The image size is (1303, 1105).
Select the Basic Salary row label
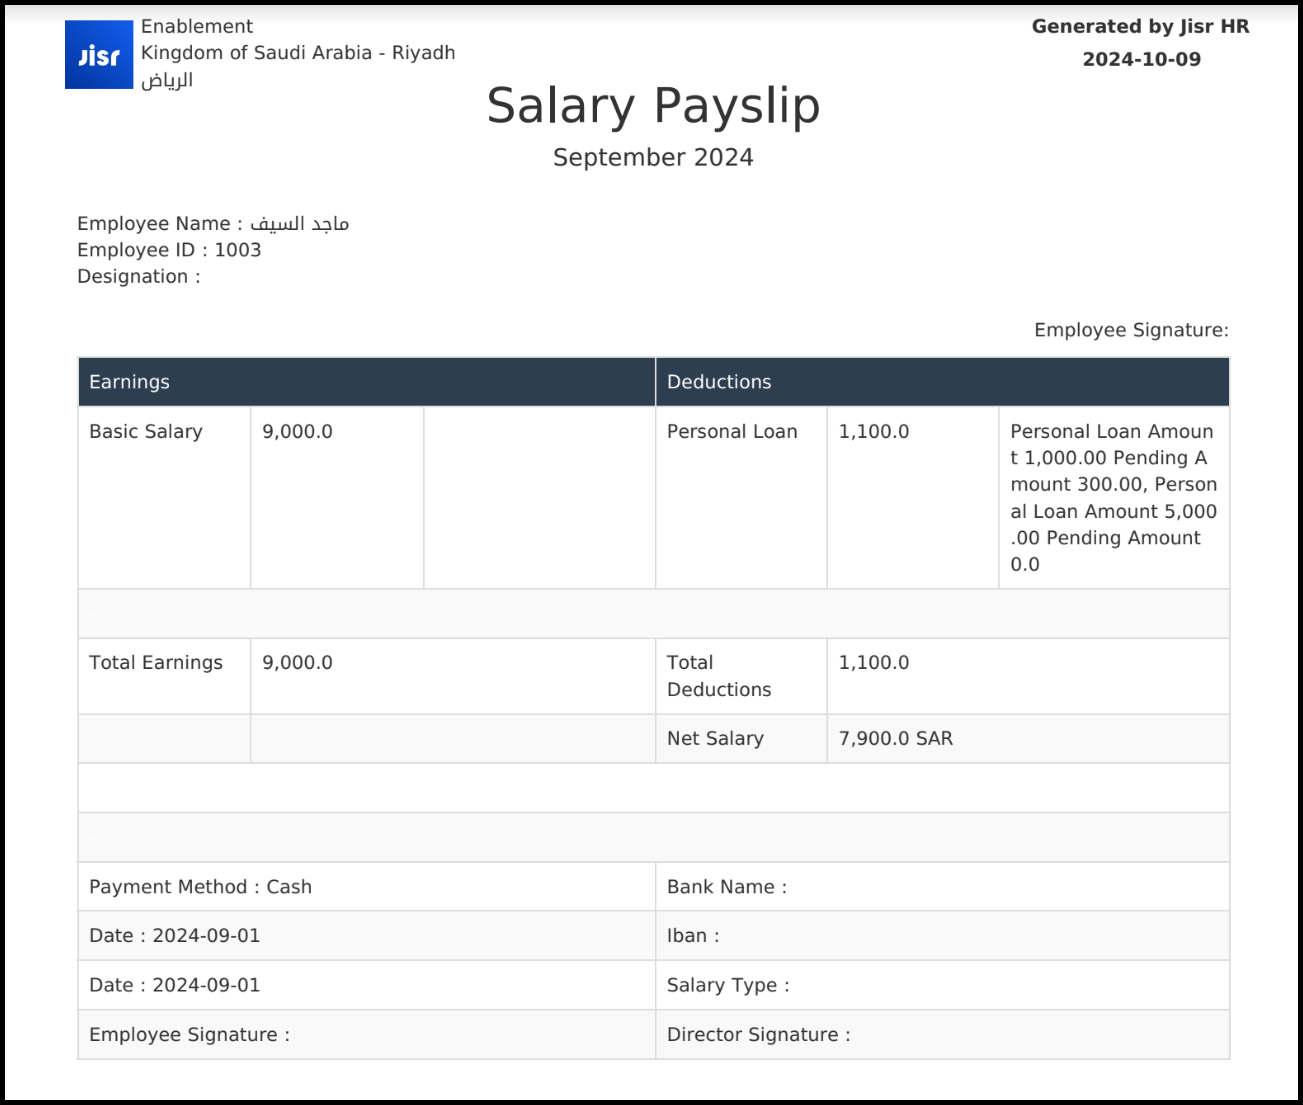point(146,432)
